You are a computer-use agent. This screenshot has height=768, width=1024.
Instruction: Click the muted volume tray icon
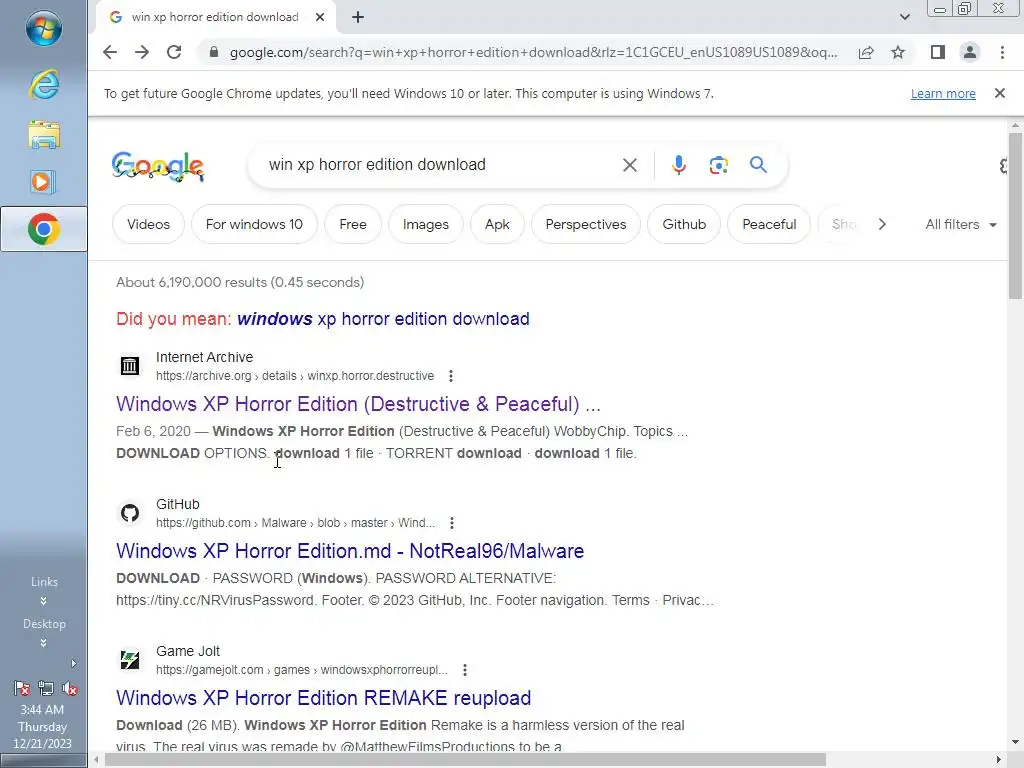[70, 688]
